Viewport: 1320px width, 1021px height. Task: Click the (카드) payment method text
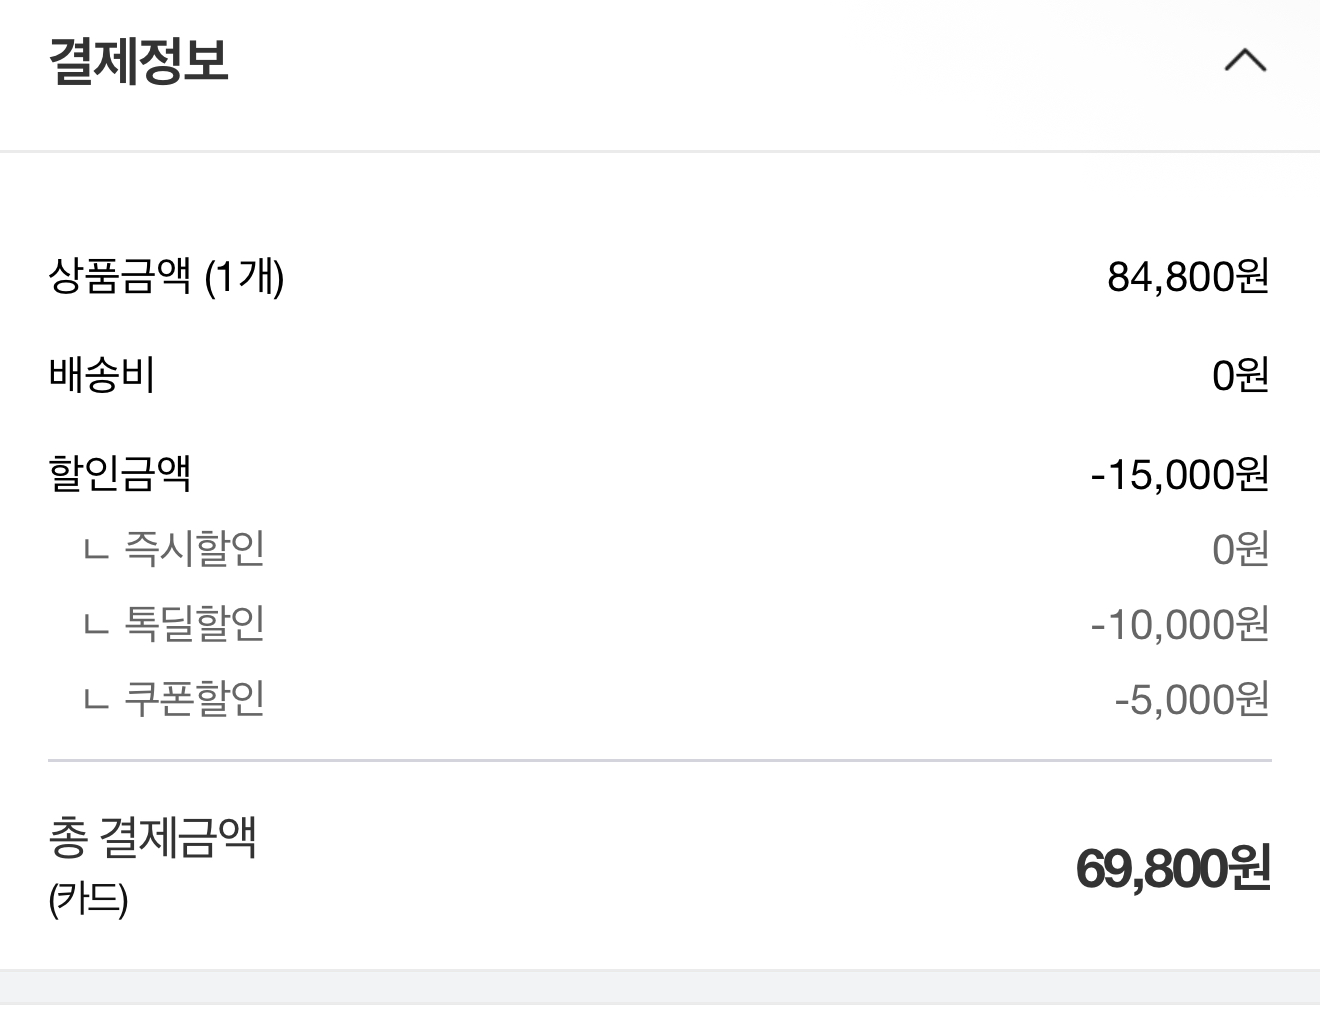[88, 899]
